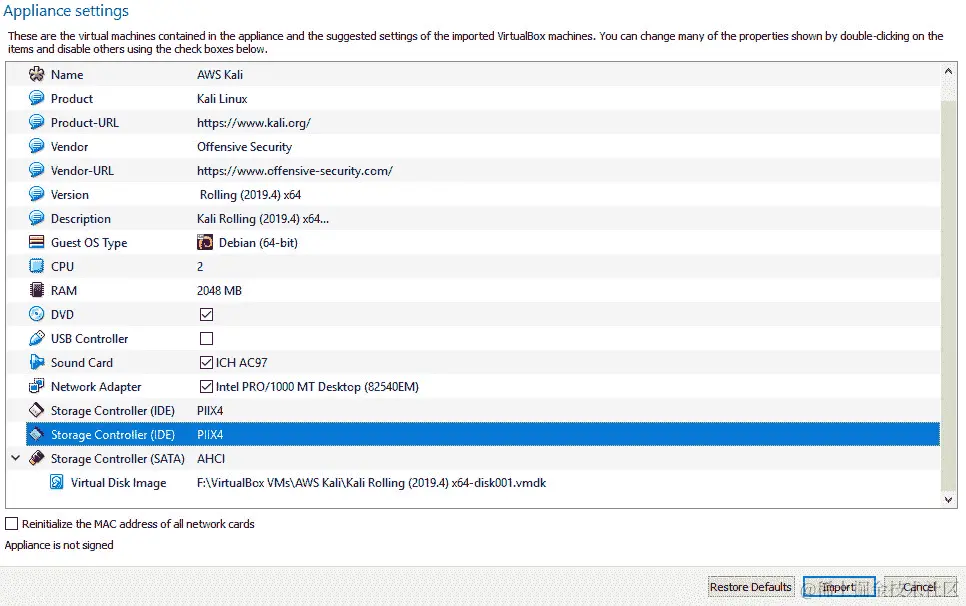Select the Offensive Security vendor value
The height and width of the screenshot is (606, 966).
tap(245, 147)
